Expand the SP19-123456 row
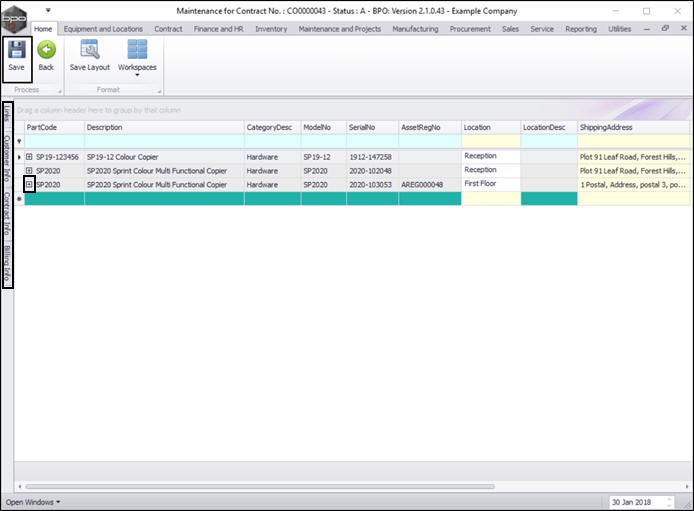 tap(29, 157)
